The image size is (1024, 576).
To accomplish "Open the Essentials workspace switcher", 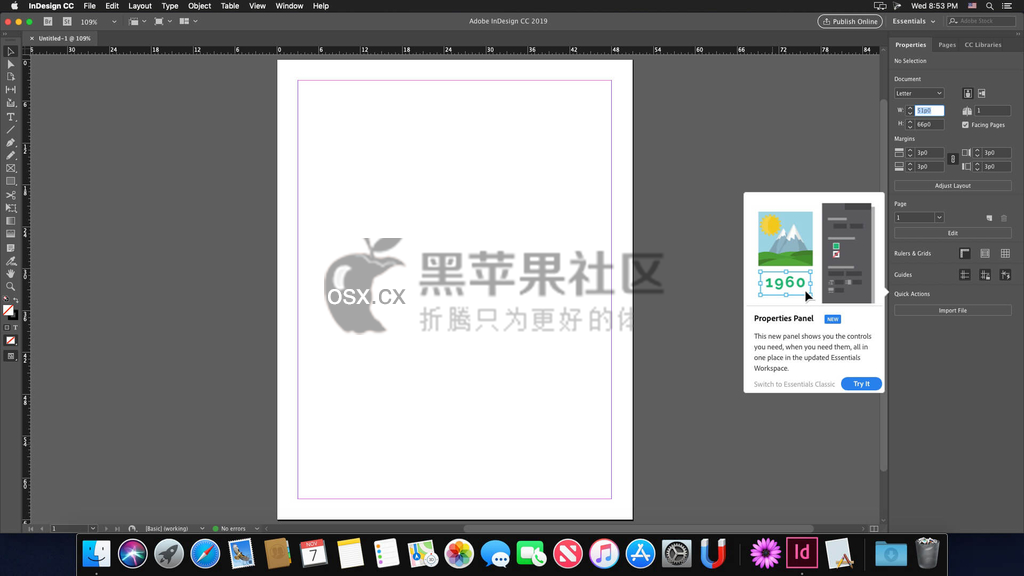I will 914,22.
